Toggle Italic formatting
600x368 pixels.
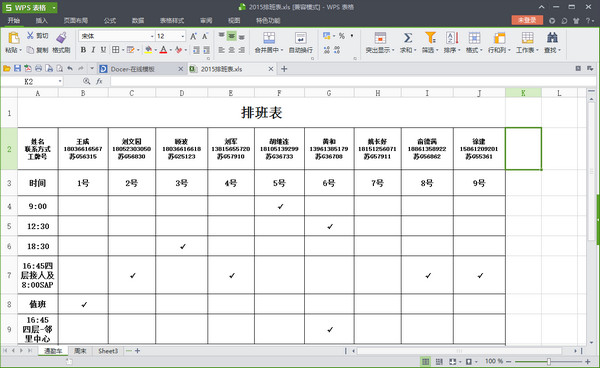(x=93, y=50)
